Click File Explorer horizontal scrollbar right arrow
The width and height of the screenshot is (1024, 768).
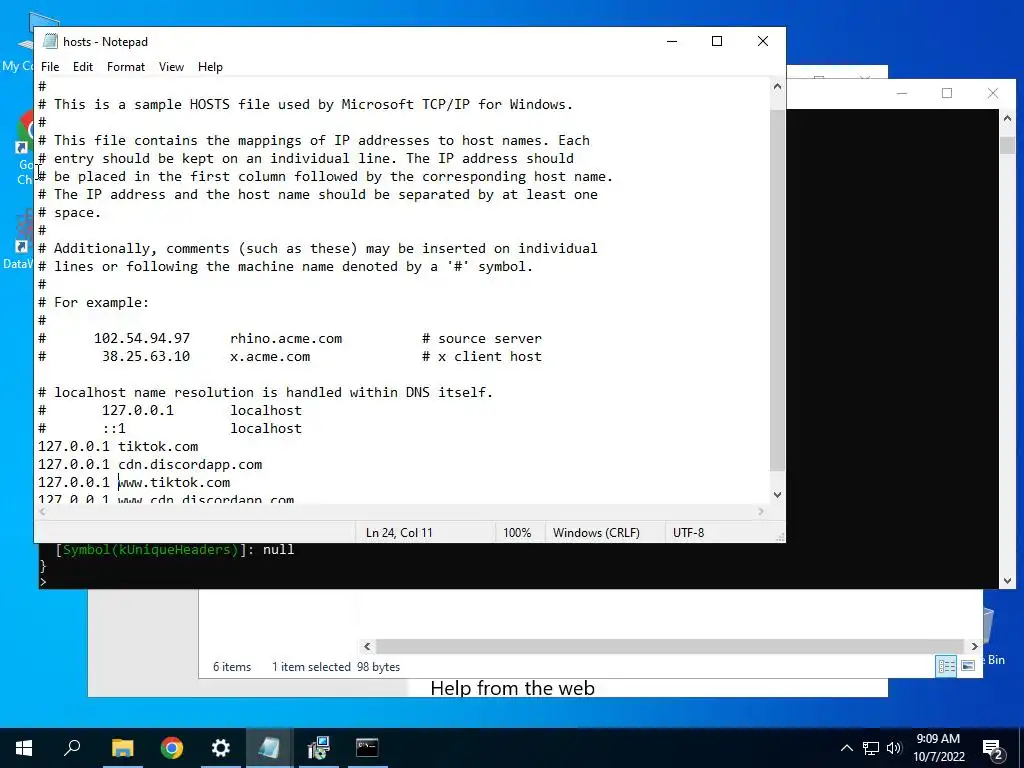[x=974, y=647]
